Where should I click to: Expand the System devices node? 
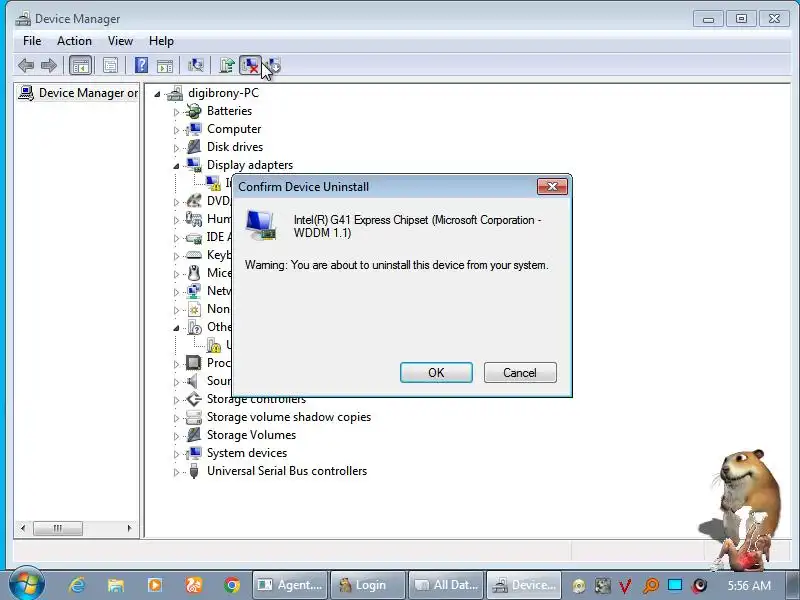pos(177,454)
